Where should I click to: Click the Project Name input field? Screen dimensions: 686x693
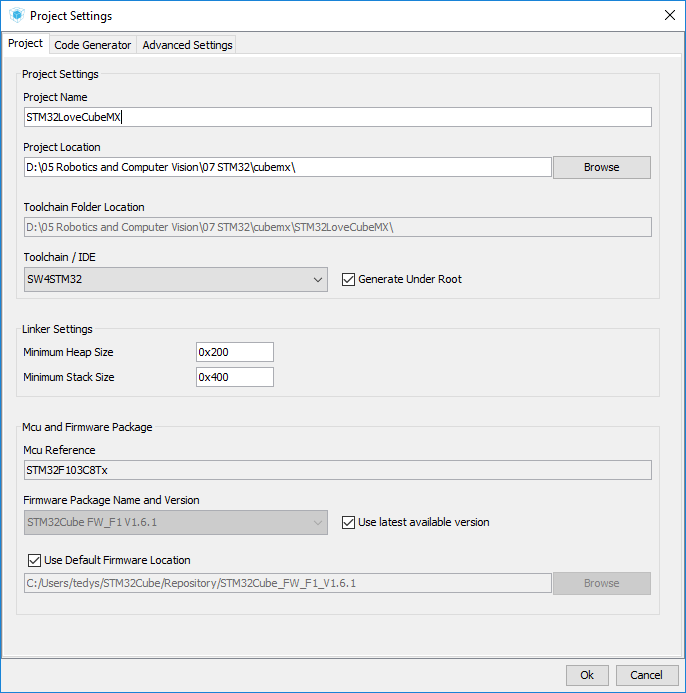pyautogui.click(x=338, y=117)
